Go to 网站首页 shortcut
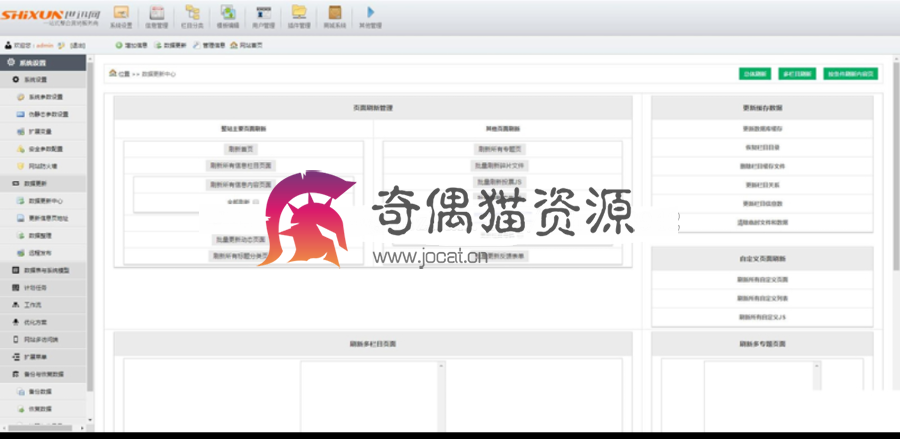The image size is (900, 439). point(247,45)
